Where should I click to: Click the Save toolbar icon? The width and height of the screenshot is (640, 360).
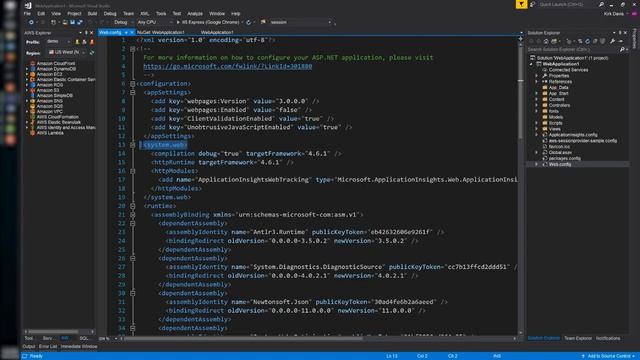pyautogui.click(x=72, y=22)
